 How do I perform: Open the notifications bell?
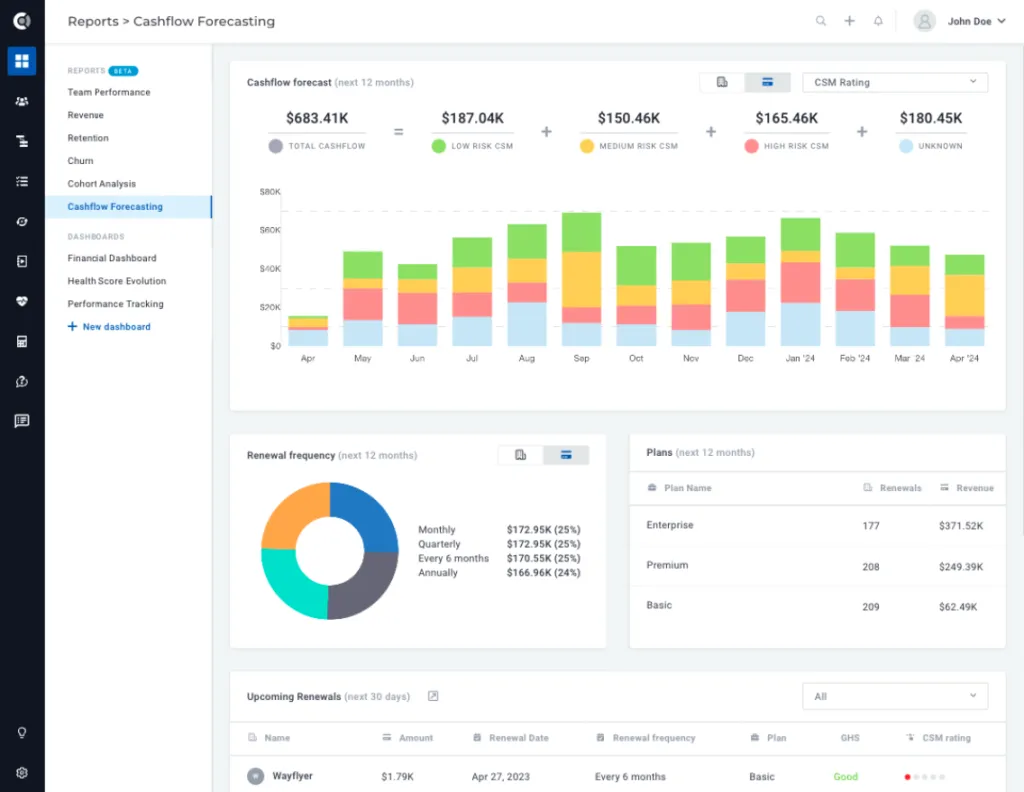pos(878,21)
